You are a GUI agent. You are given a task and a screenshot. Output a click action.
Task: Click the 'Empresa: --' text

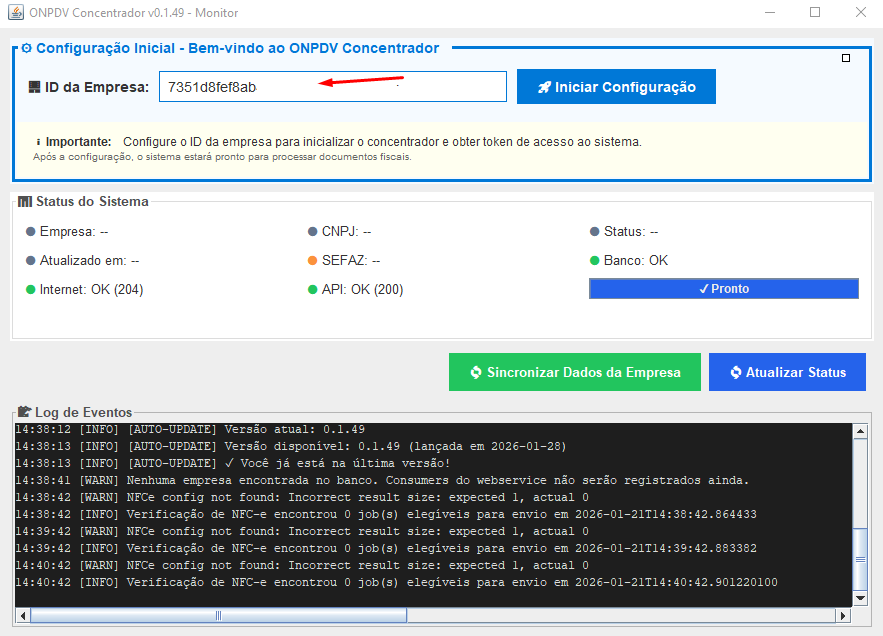click(x=74, y=232)
